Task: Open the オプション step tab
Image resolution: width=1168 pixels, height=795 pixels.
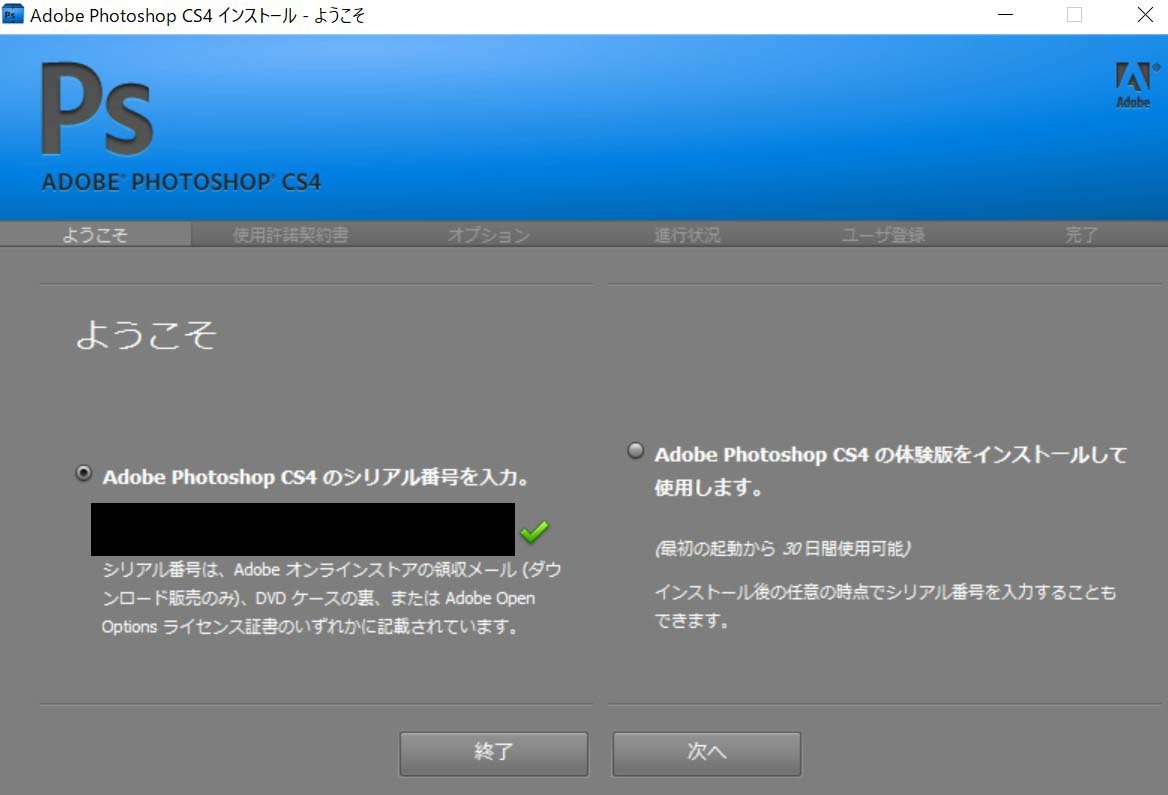Action: [489, 235]
